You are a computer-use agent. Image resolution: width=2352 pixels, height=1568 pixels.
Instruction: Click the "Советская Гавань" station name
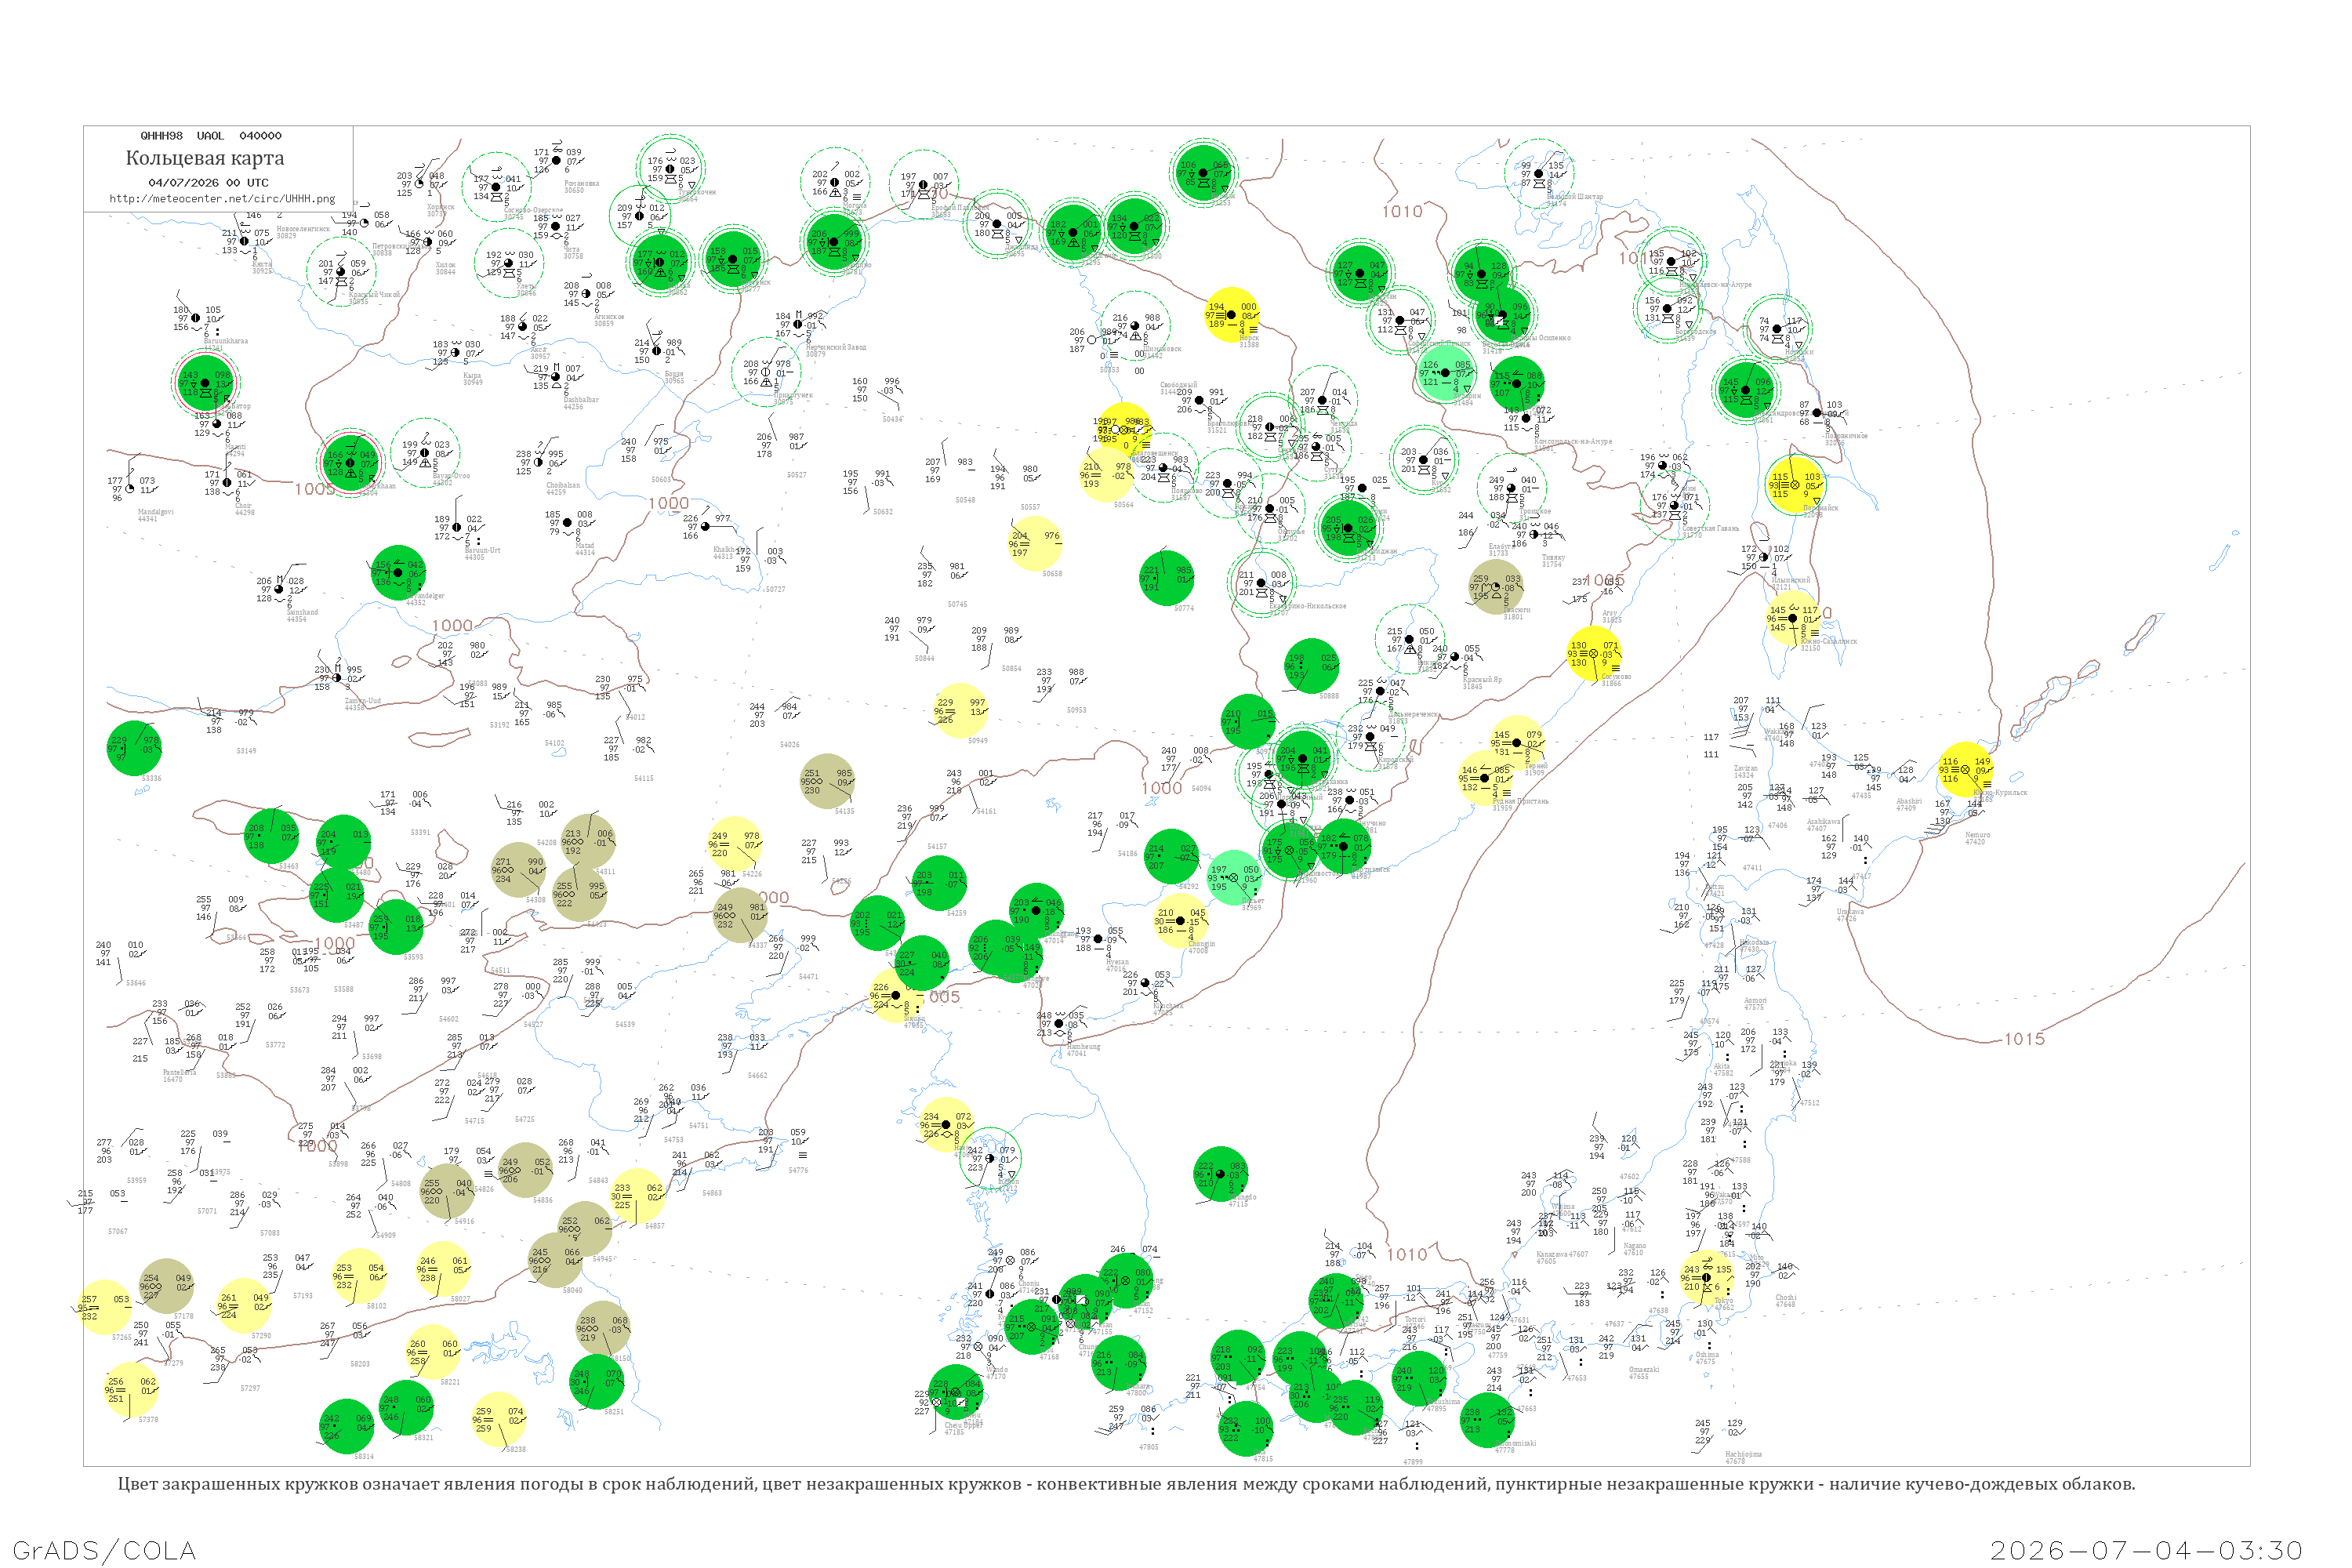coord(1711,528)
